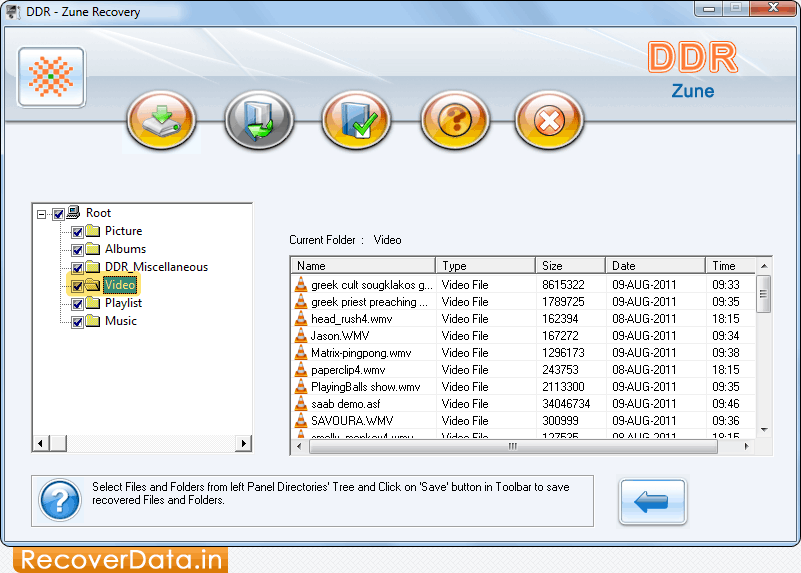Select file name saab demo.asf
The width and height of the screenshot is (801, 573).
(x=345, y=403)
